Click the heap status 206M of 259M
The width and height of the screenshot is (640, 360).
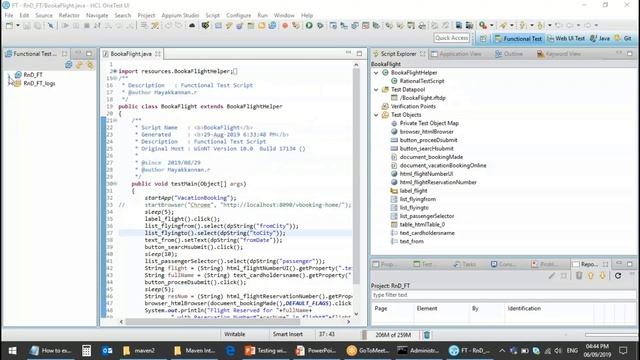coord(392,335)
